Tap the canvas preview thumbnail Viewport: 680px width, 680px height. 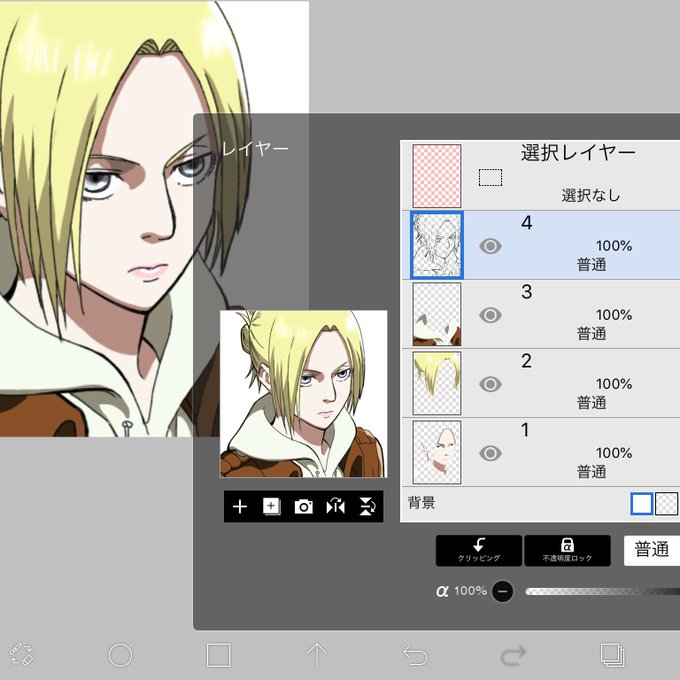(304, 394)
